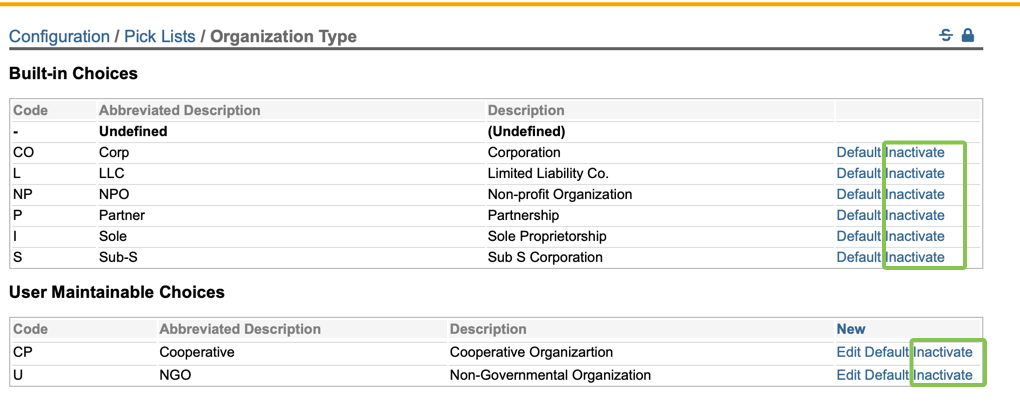Edit the Non-Governmental Organization entry
The image size is (1020, 405).
[848, 375]
